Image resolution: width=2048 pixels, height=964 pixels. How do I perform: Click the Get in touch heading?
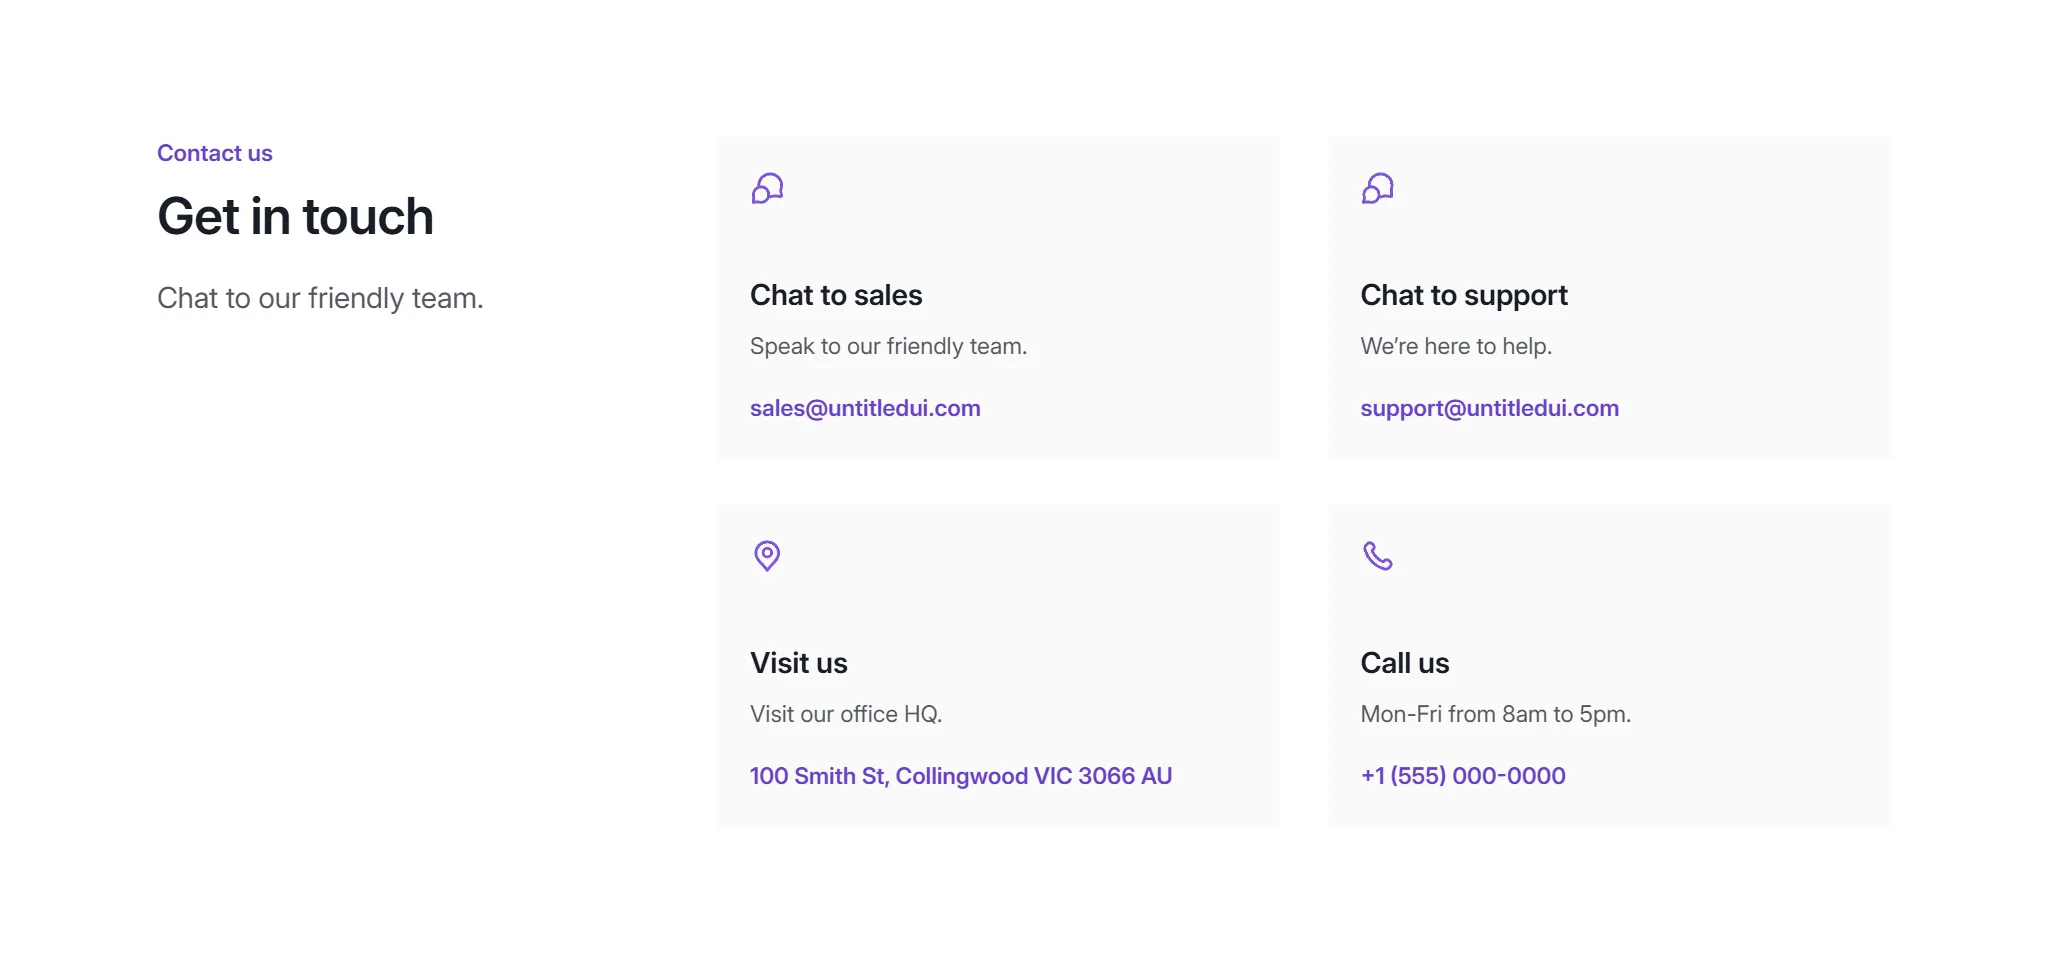point(296,216)
